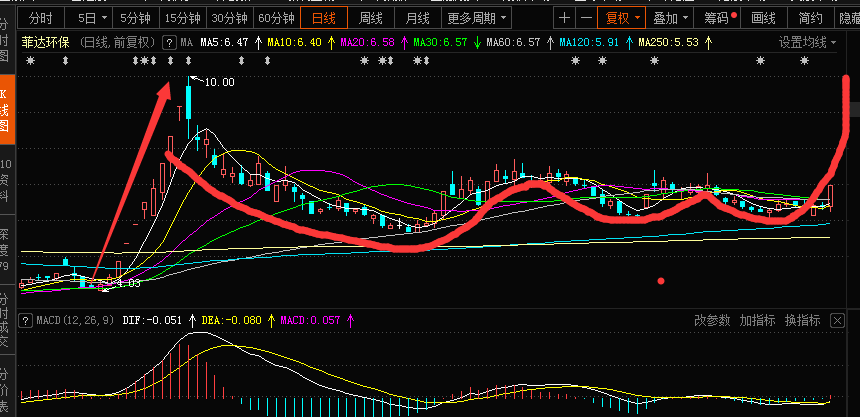Switch to the 月线 monthly period
This screenshot has width=860, height=417.
[x=417, y=18]
